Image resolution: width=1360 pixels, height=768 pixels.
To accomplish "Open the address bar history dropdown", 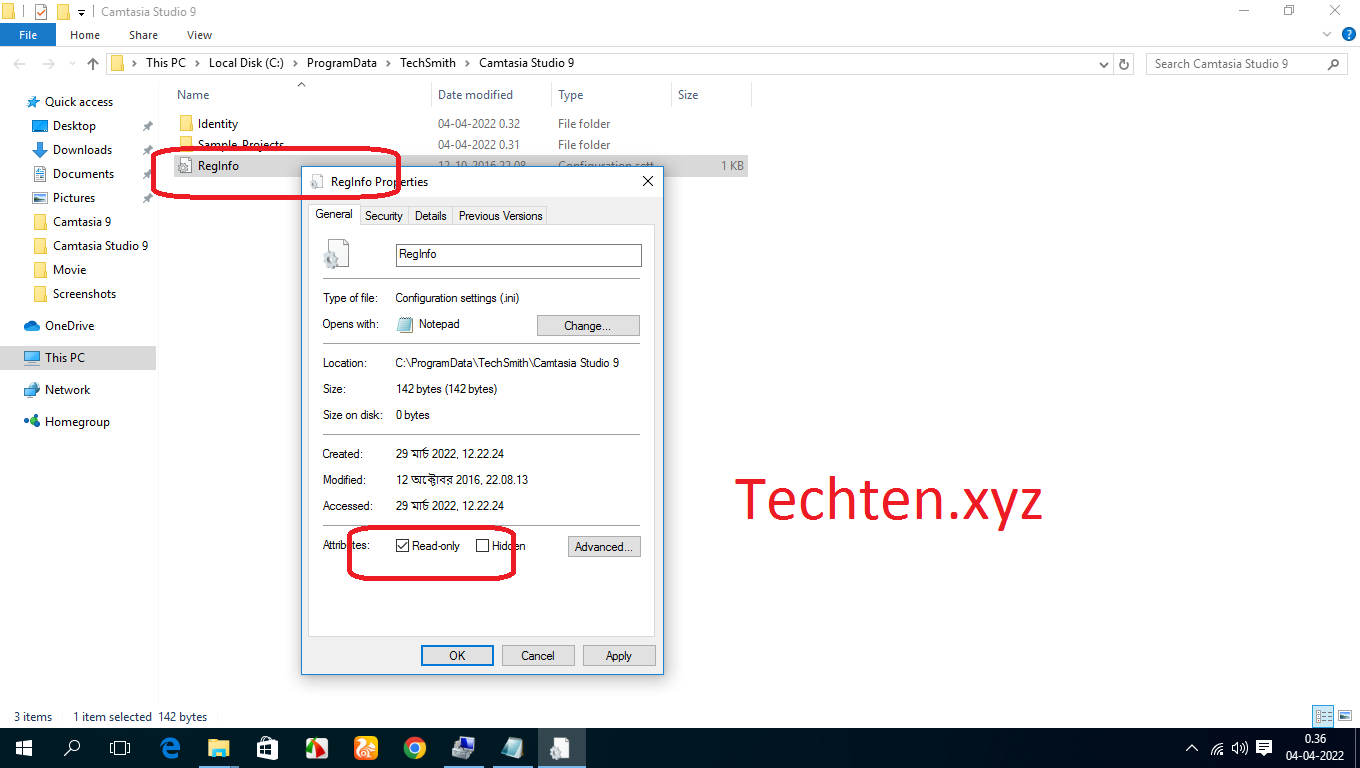I will point(1102,63).
